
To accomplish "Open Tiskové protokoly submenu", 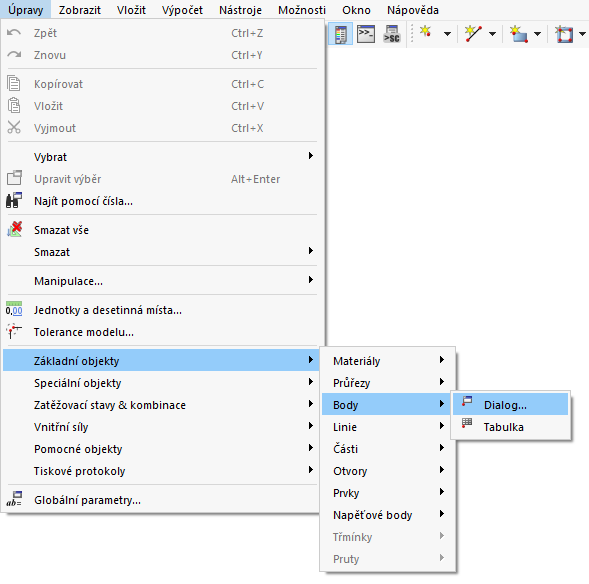I will tap(161, 471).
